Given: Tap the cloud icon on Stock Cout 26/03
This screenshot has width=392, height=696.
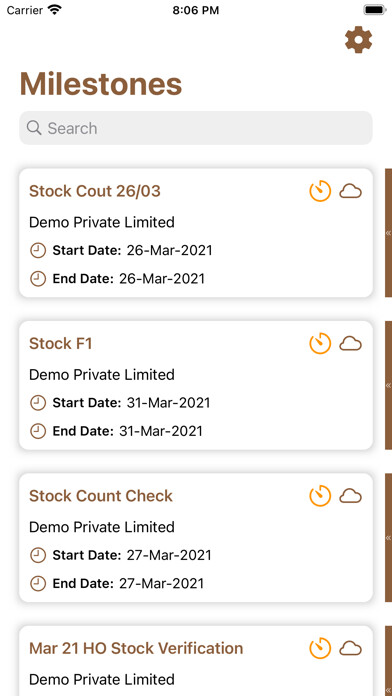Looking at the screenshot, I should [351, 191].
